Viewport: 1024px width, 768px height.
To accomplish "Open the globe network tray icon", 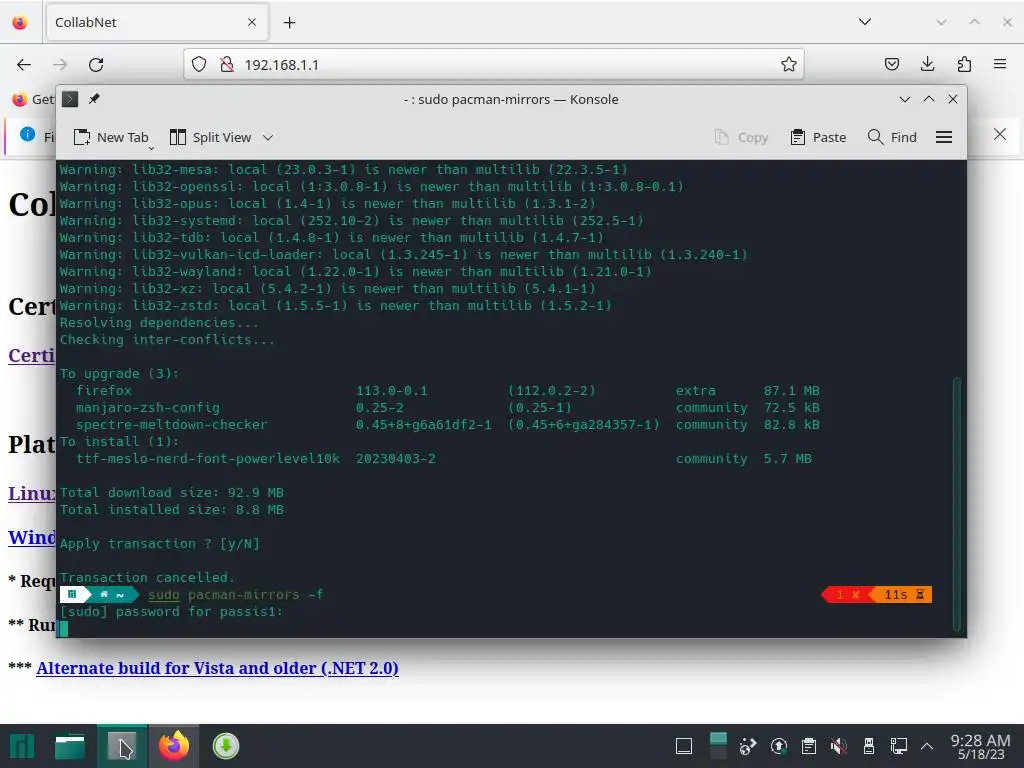I will pos(748,746).
